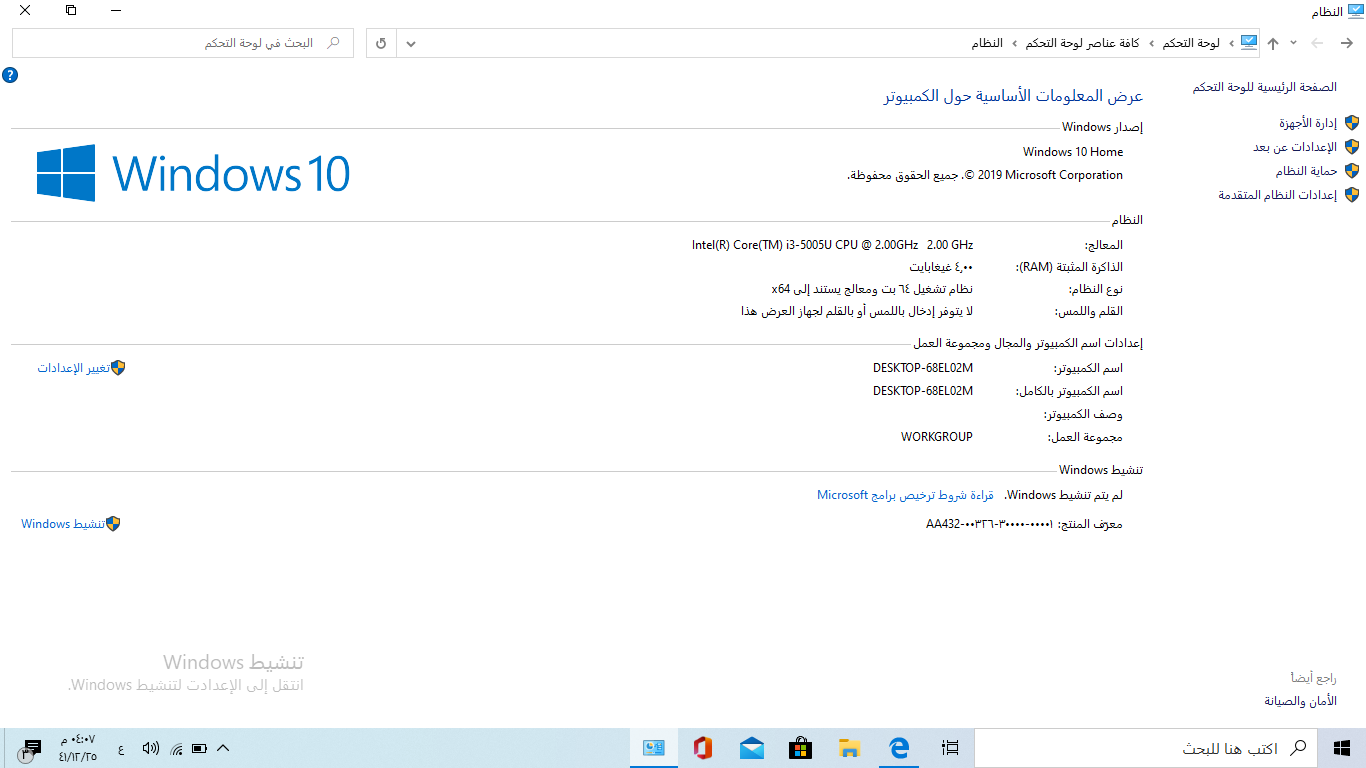Open الصفحة الرئيسية للوحة التحكم link
Viewport: 1366px width, 768px height.
pos(1264,87)
